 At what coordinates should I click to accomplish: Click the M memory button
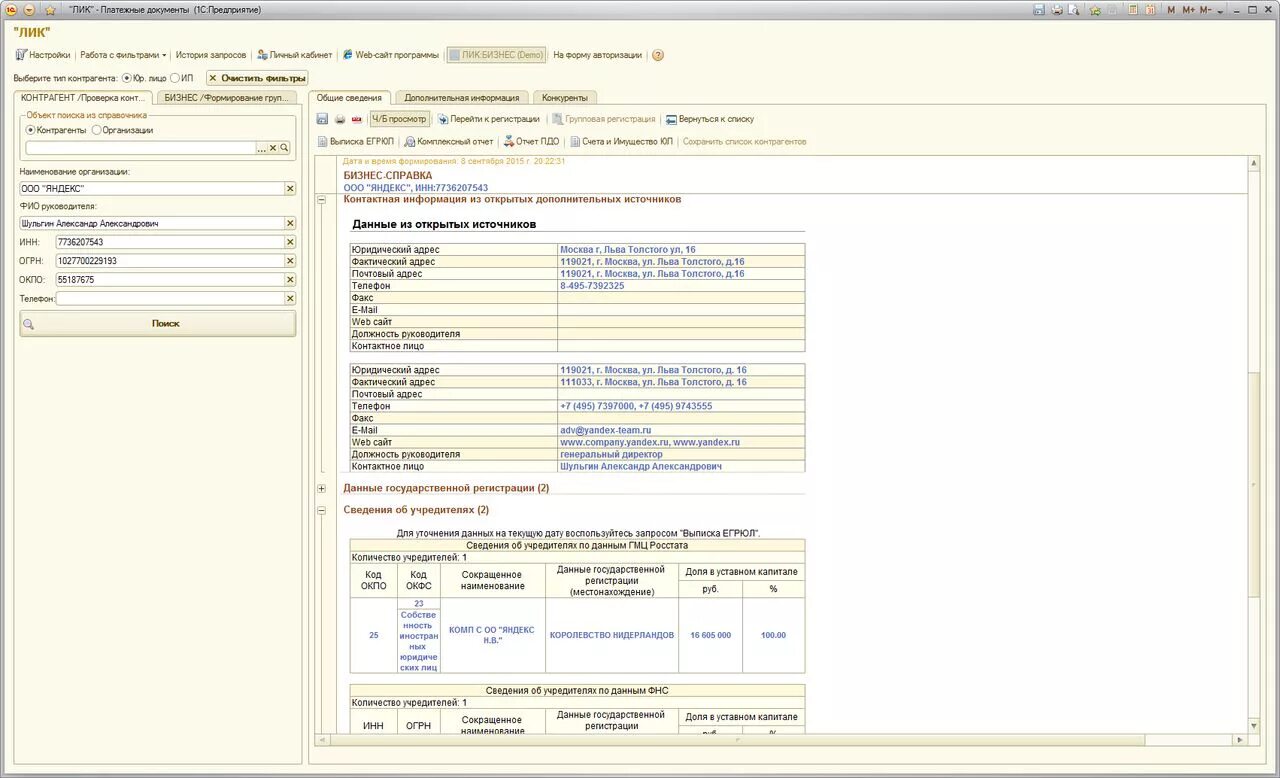[x=1171, y=9]
